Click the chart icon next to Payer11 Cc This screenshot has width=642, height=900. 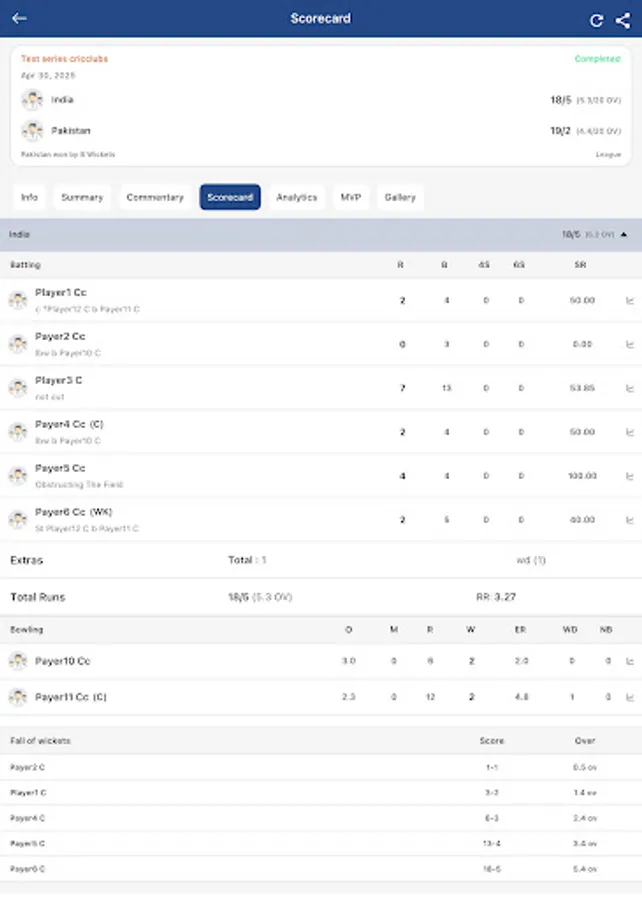(x=630, y=697)
